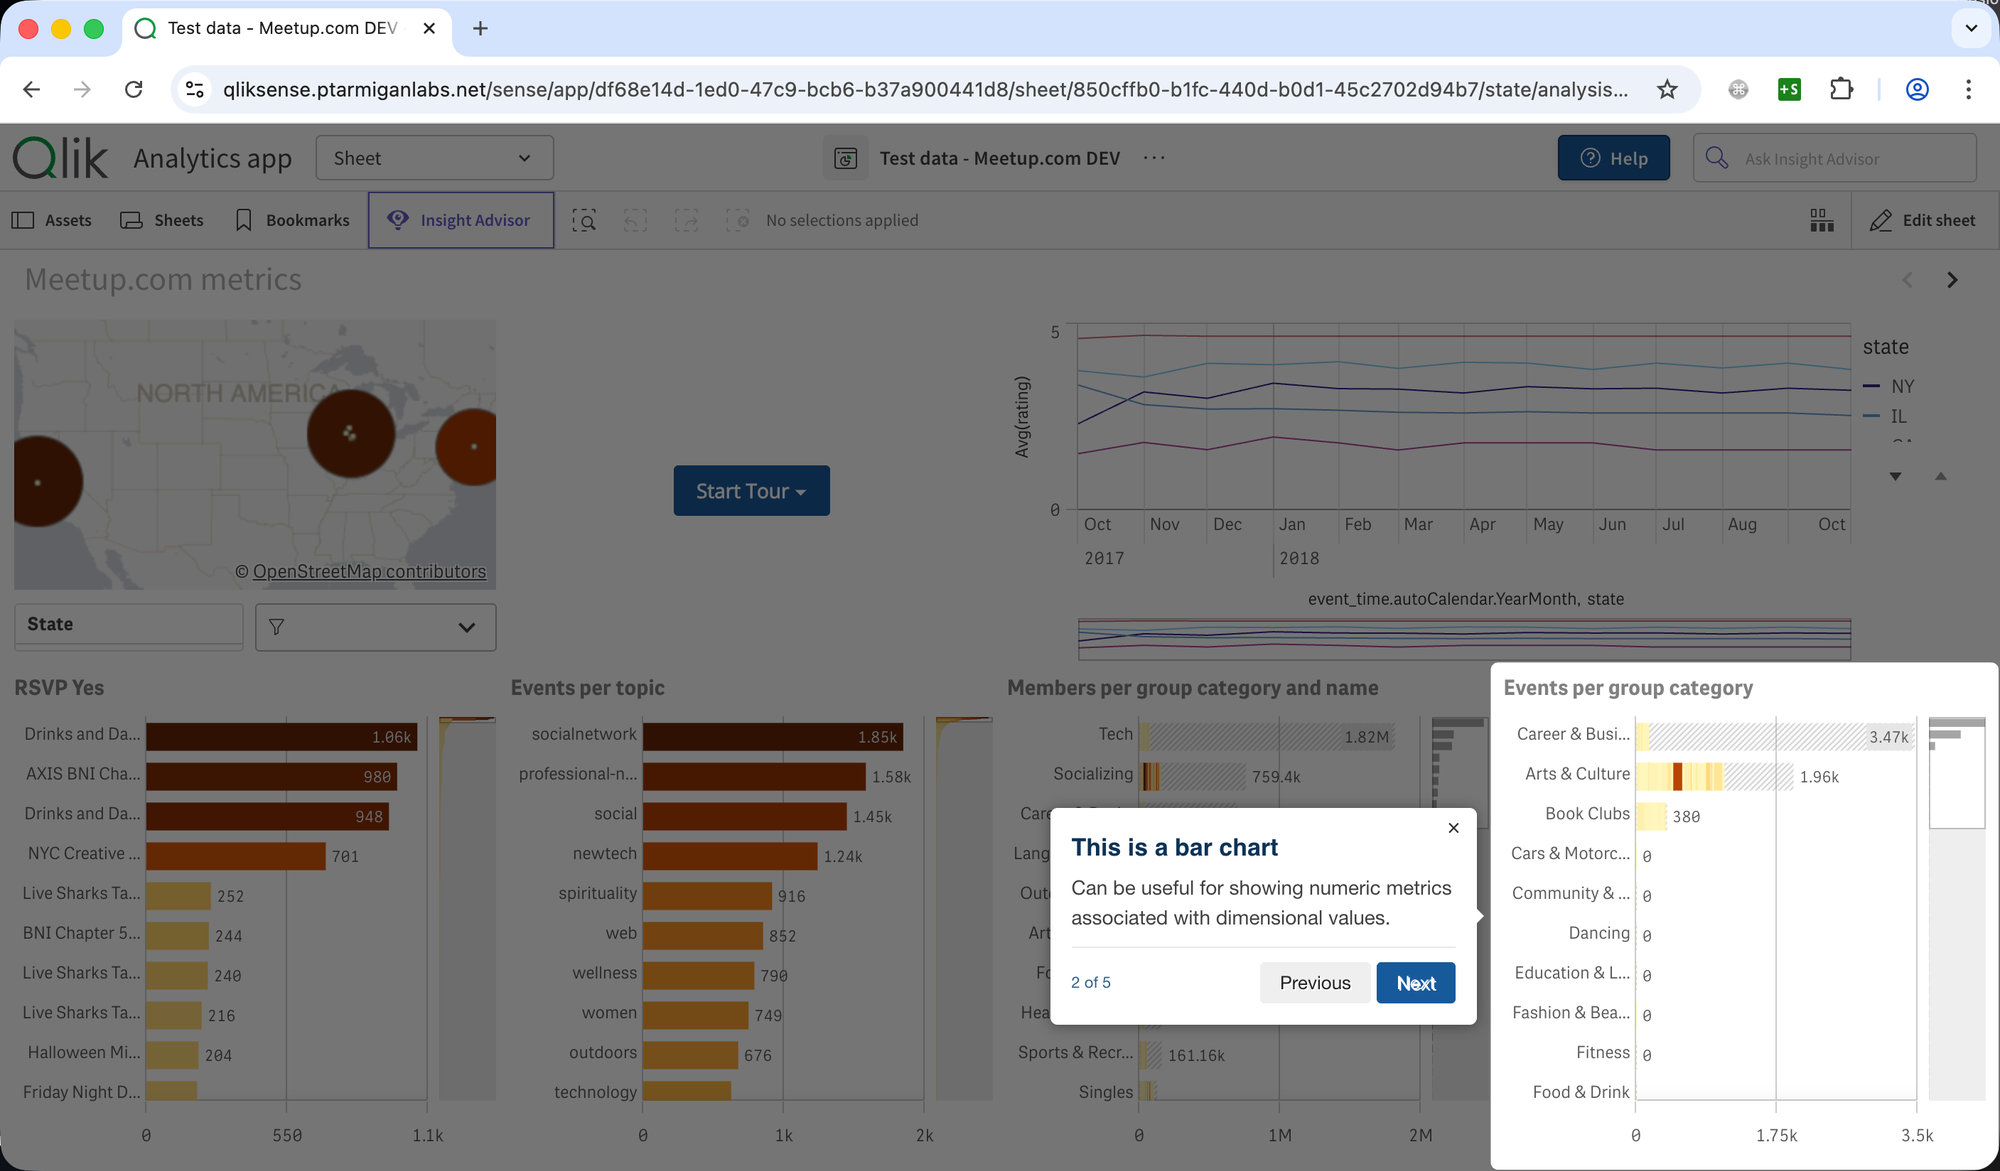Open the Sheets menu
This screenshot has height=1171, width=2000.
click(x=162, y=221)
